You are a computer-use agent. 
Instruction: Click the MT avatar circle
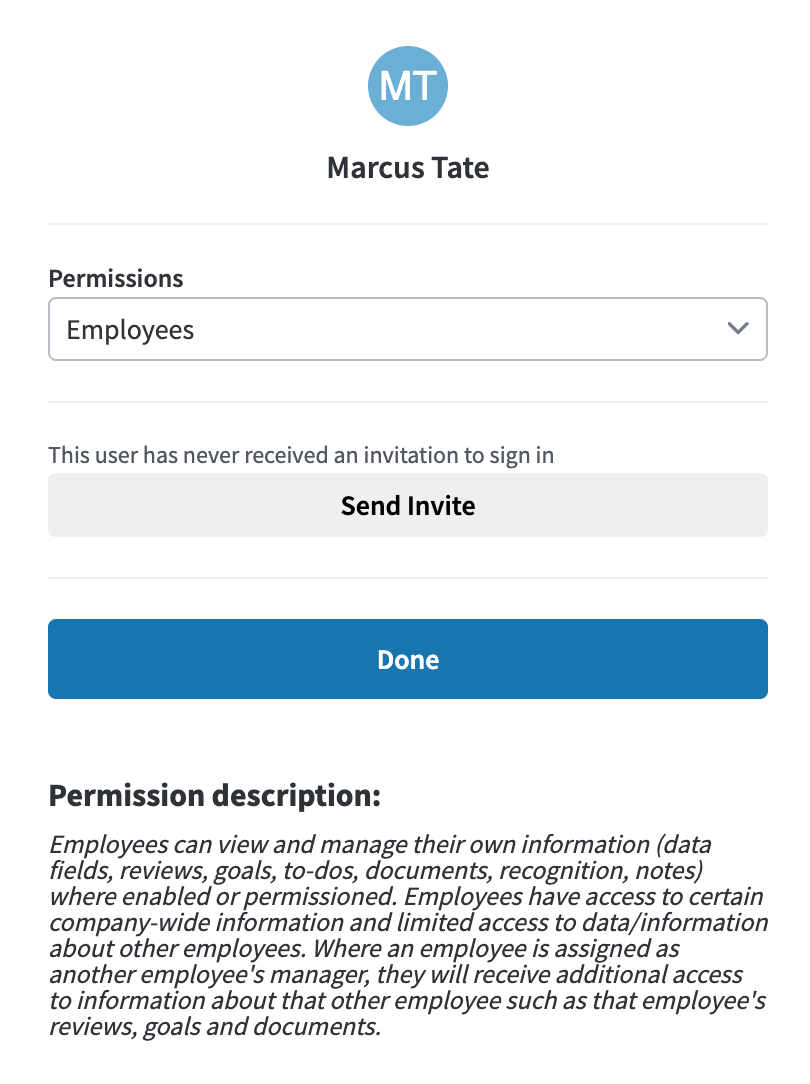[408, 86]
